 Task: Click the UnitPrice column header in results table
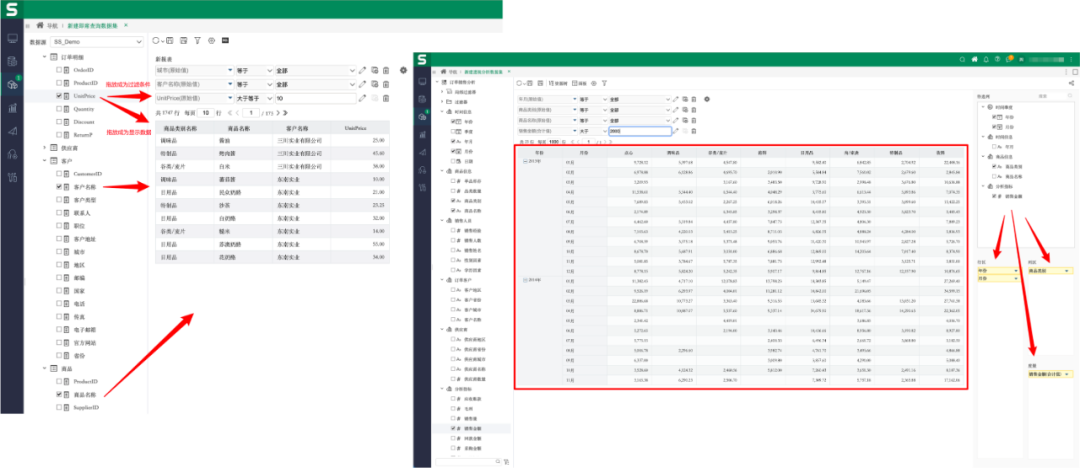point(361,128)
